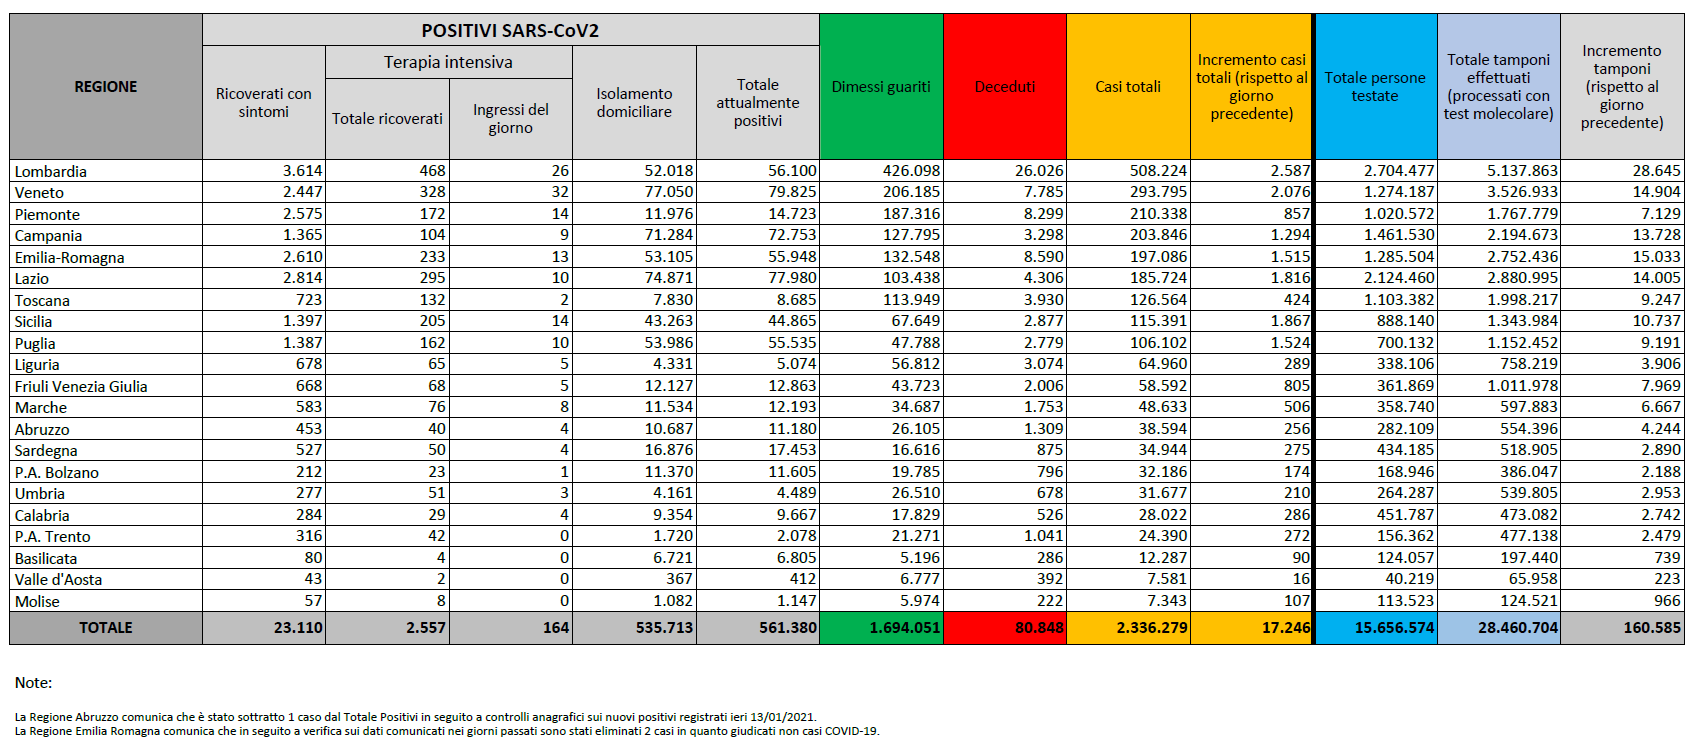1700x751 pixels.
Task: Click the blue Totale persone testate header
Action: point(1375,87)
